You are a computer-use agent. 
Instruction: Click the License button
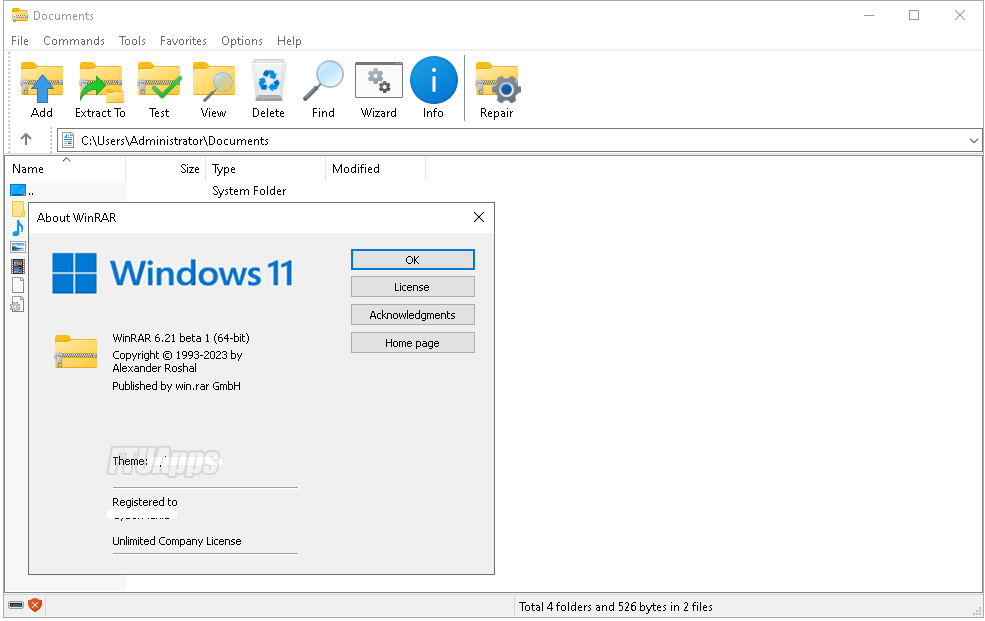click(413, 287)
